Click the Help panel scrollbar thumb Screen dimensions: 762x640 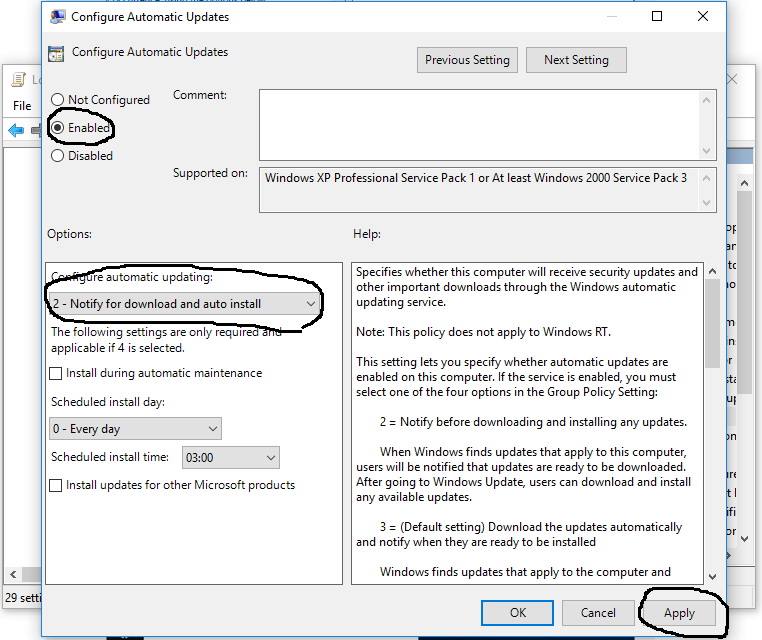click(712, 325)
